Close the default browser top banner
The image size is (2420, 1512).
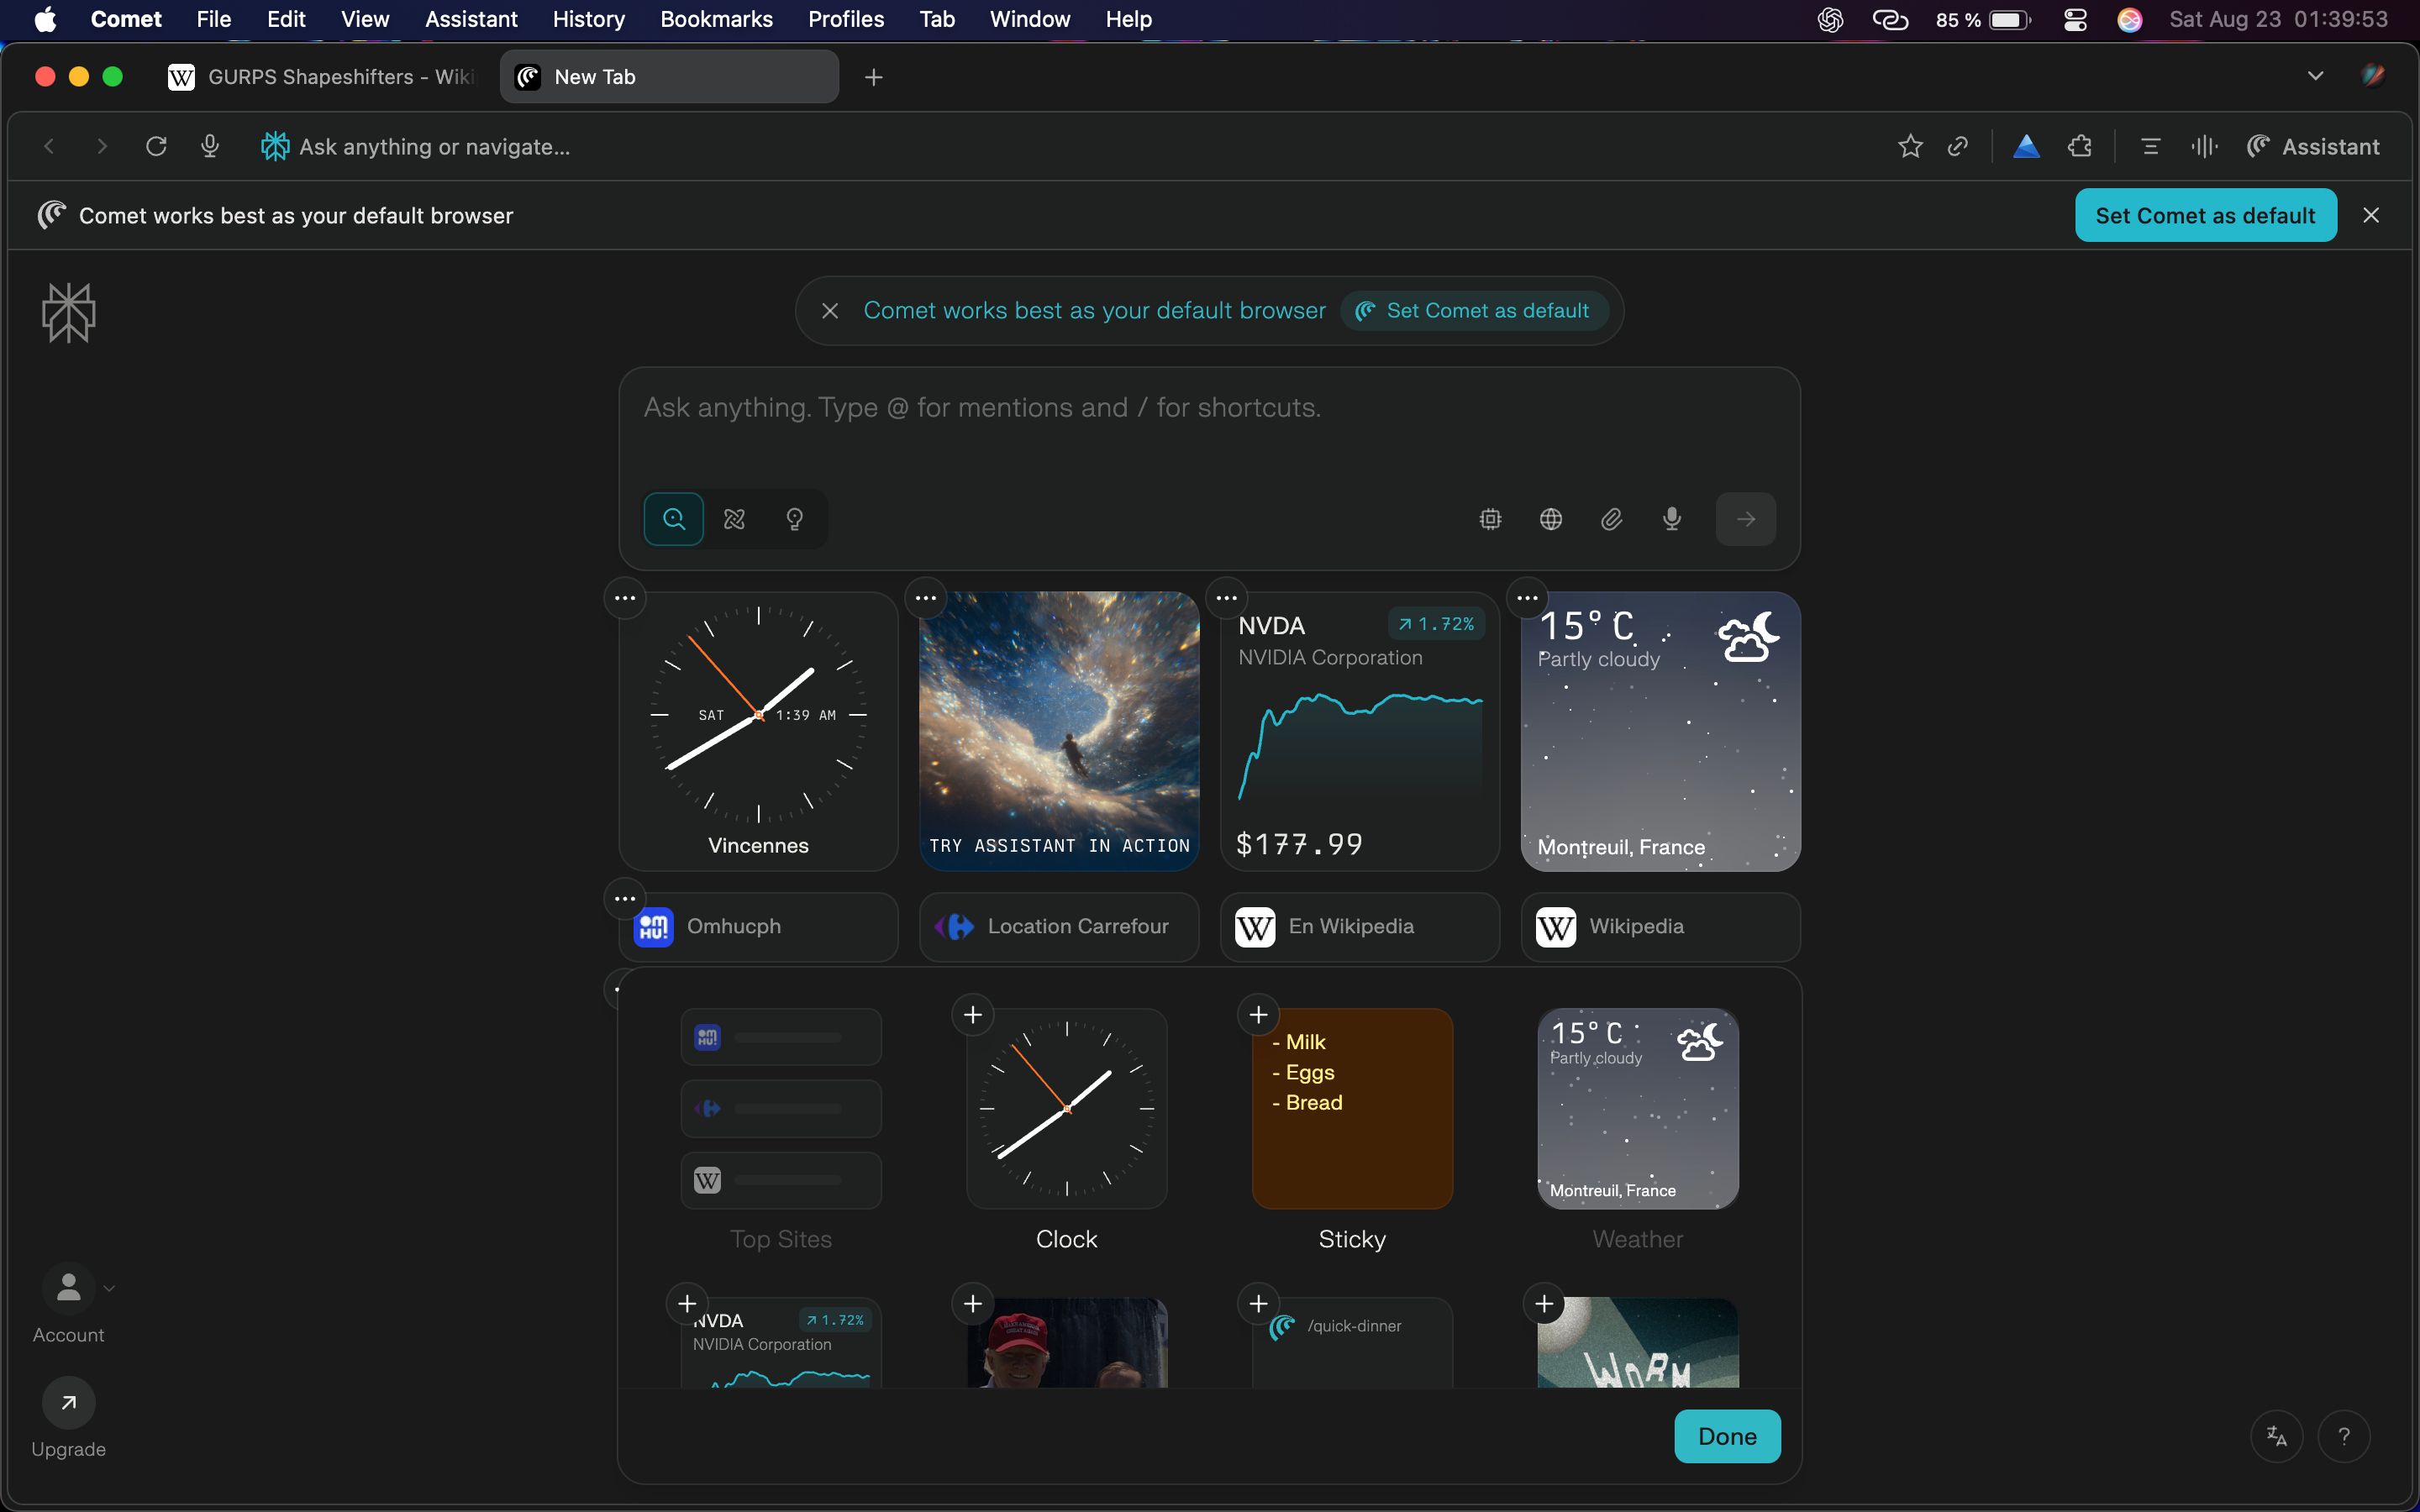point(2371,216)
